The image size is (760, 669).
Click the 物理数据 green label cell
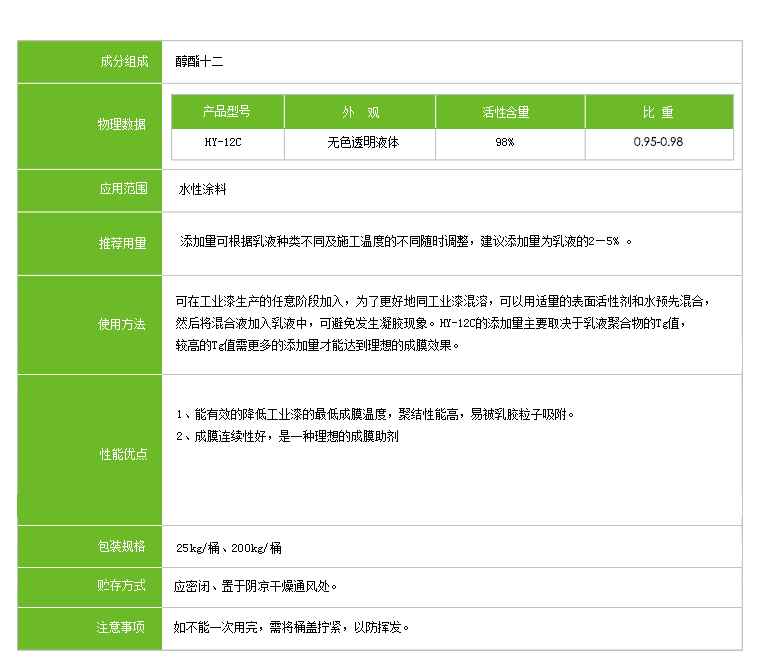click(122, 125)
